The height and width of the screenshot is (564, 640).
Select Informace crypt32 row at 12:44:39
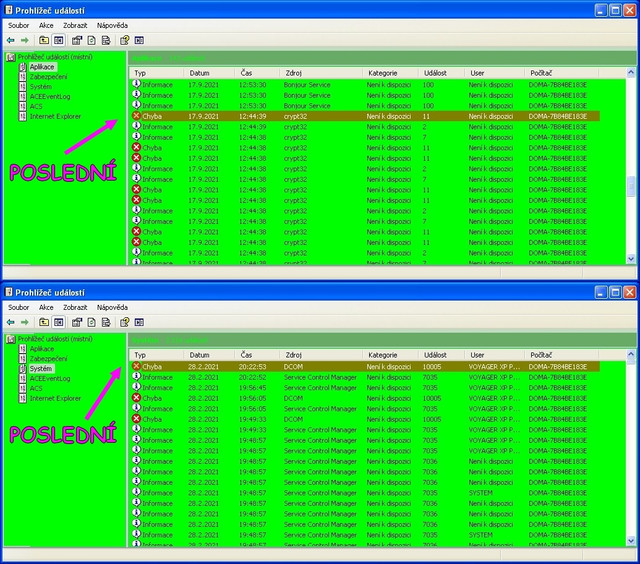365,127
